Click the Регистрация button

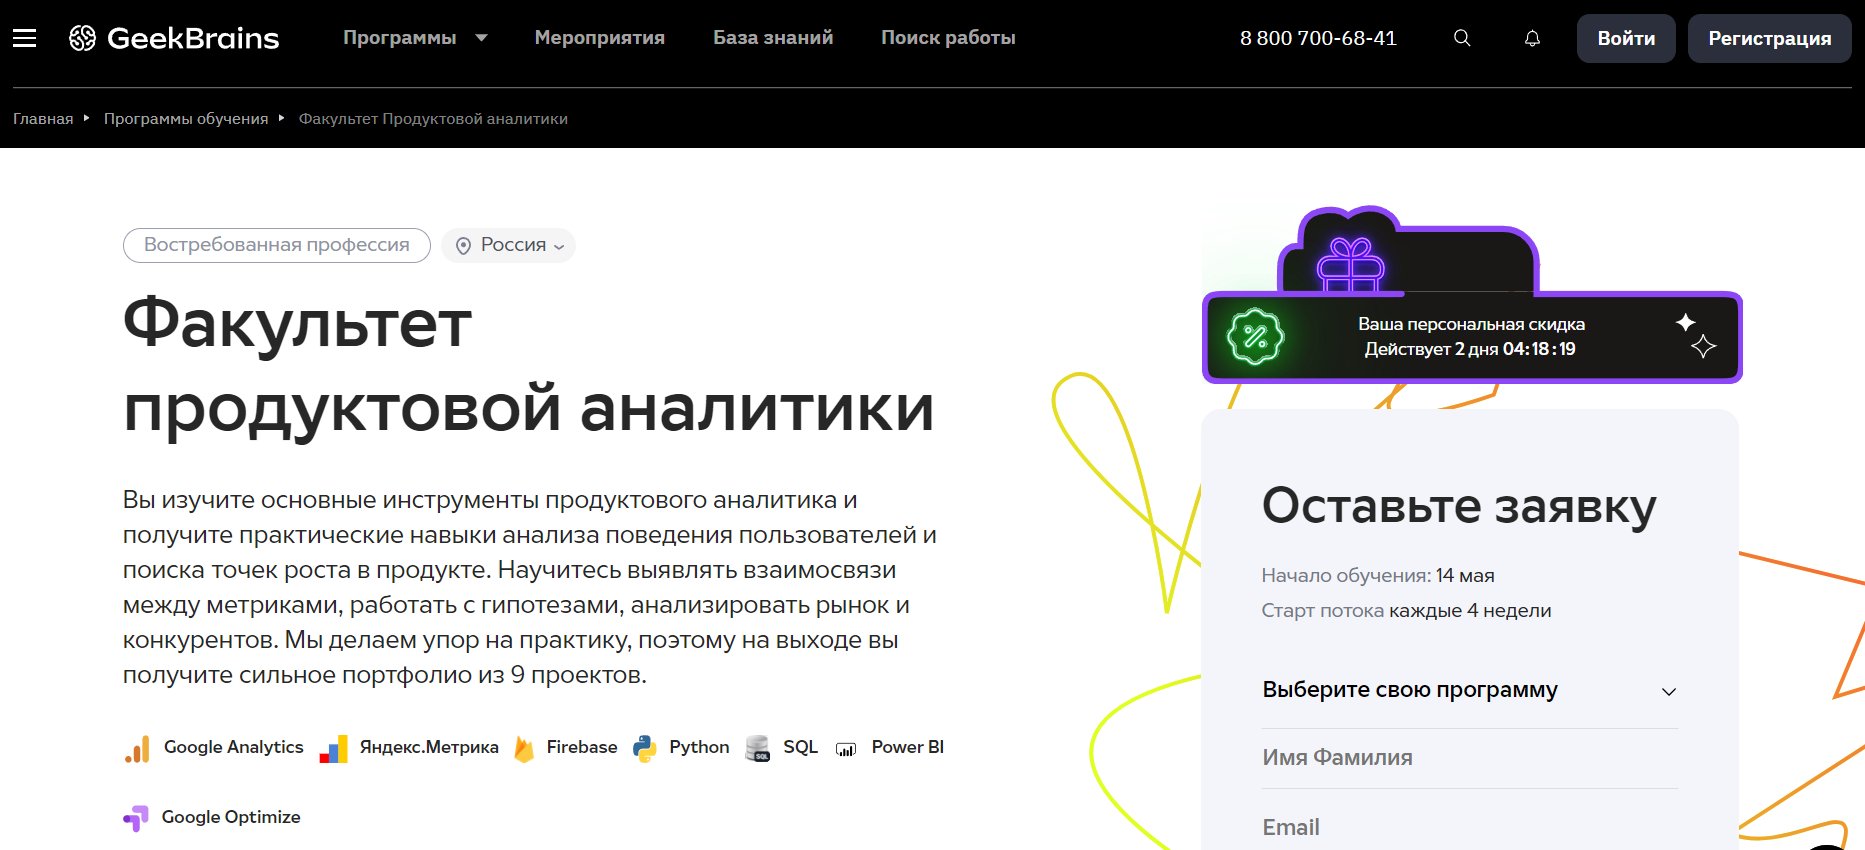coord(1770,38)
